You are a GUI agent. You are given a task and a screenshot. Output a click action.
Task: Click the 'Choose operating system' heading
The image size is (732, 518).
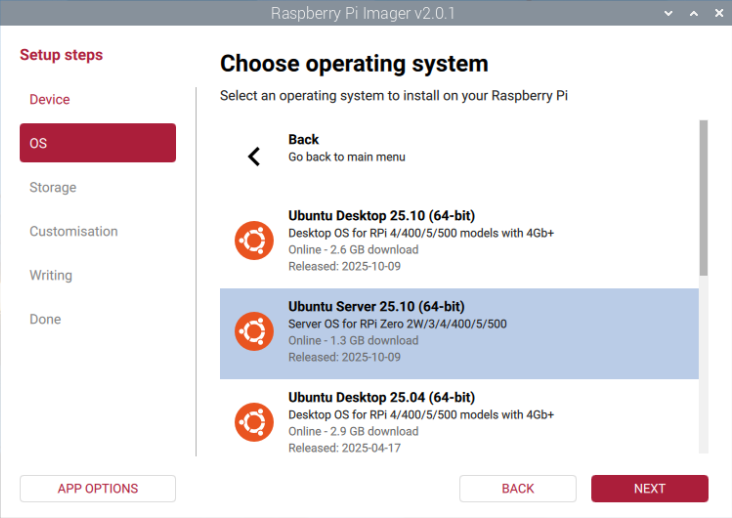354,64
